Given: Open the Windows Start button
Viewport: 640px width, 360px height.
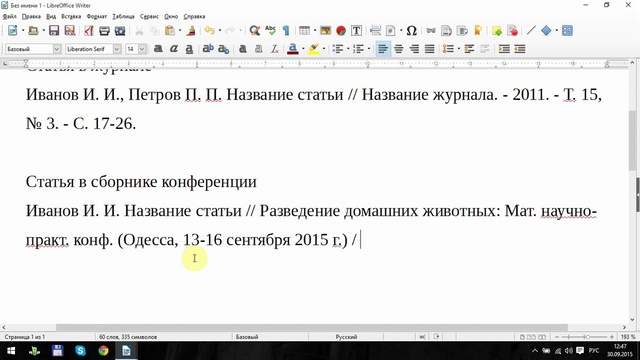Looking at the screenshot, I should coord(11,350).
